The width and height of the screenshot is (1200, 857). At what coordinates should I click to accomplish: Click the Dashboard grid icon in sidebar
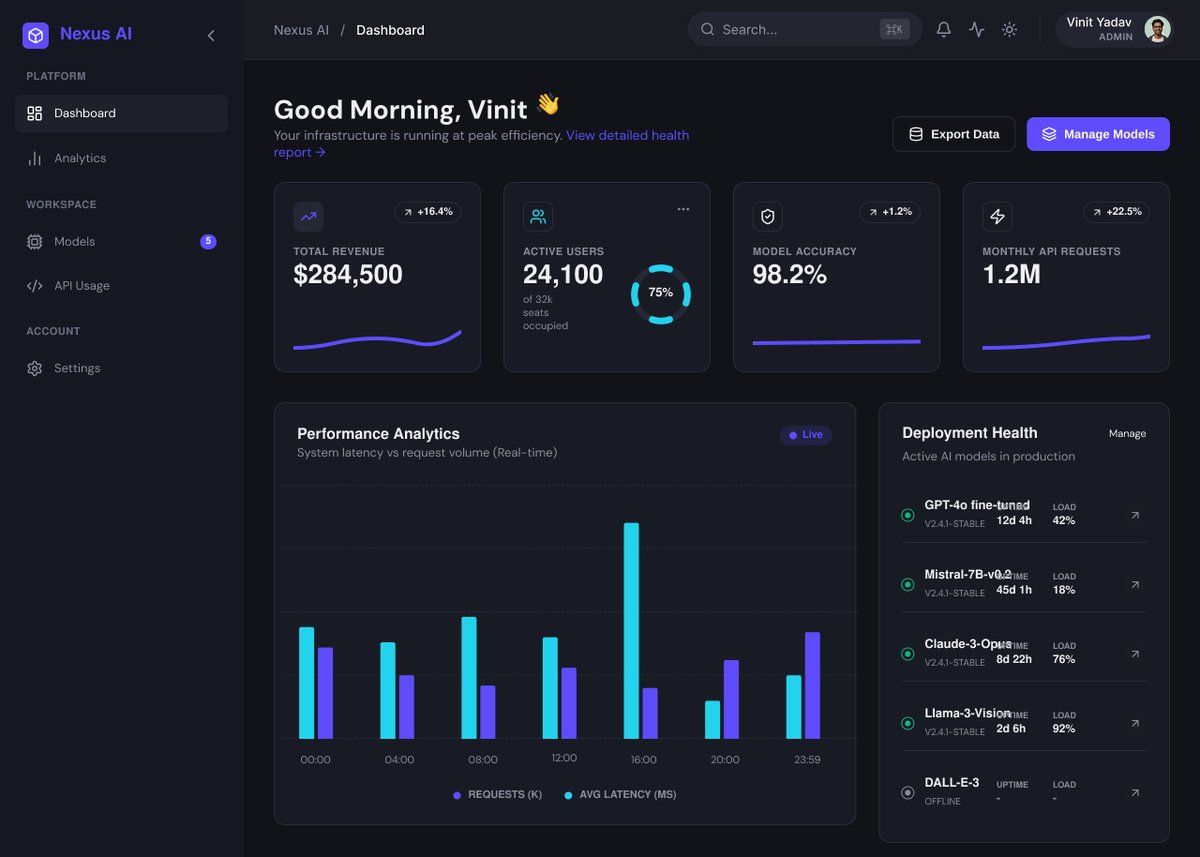point(35,113)
